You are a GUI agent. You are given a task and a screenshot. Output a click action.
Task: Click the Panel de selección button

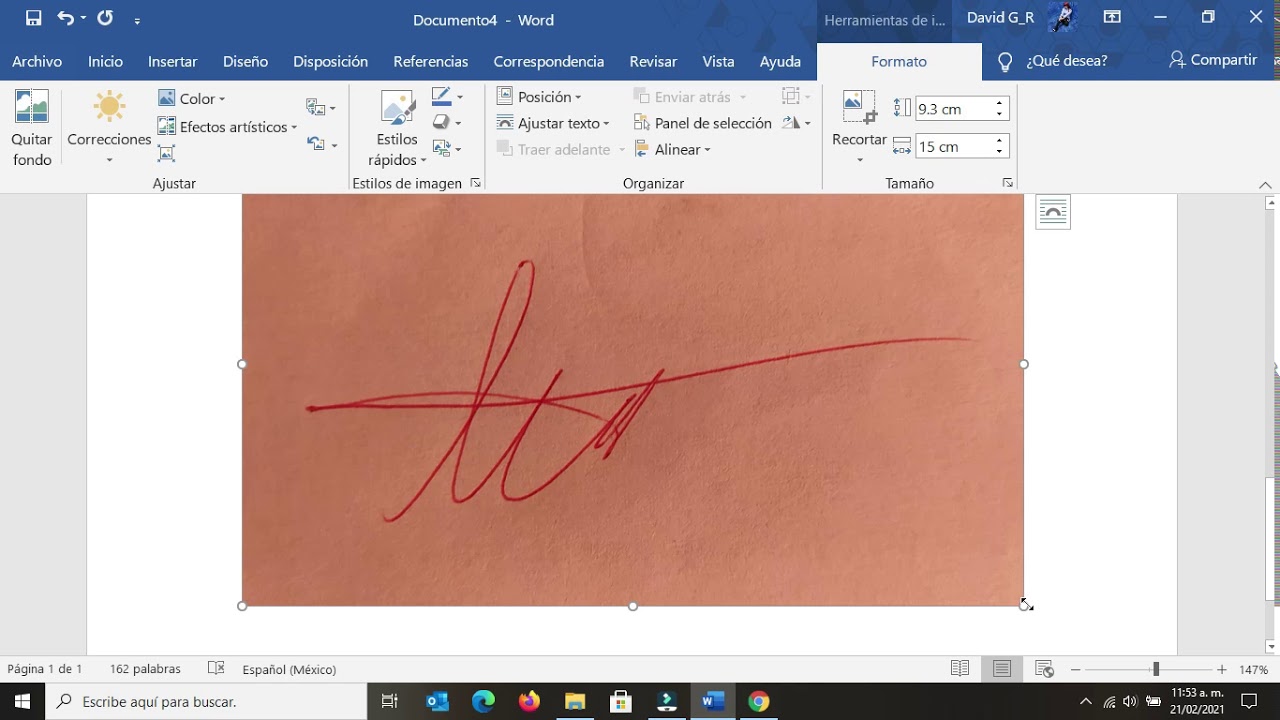tap(702, 123)
